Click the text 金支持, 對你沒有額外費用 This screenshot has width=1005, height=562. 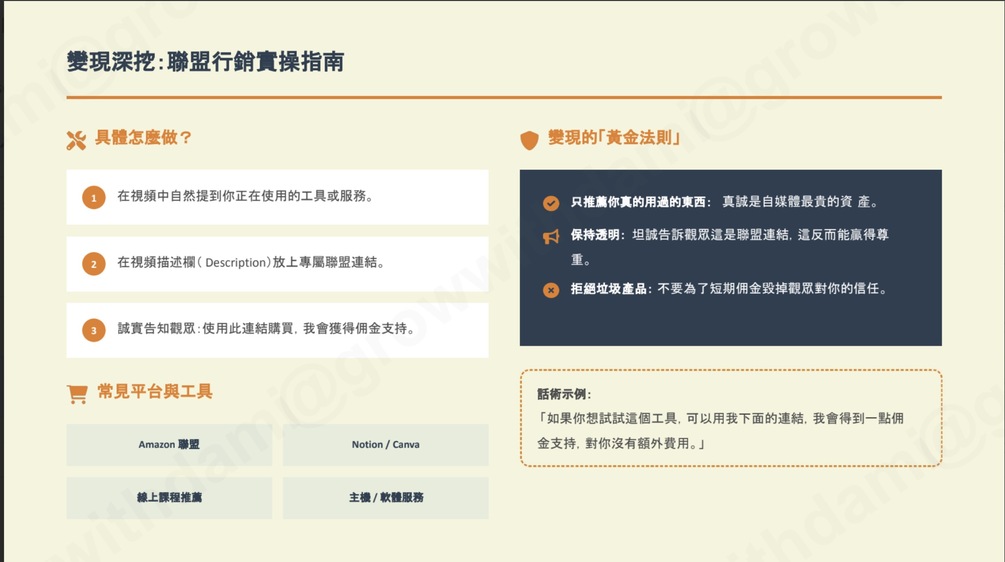click(620, 443)
